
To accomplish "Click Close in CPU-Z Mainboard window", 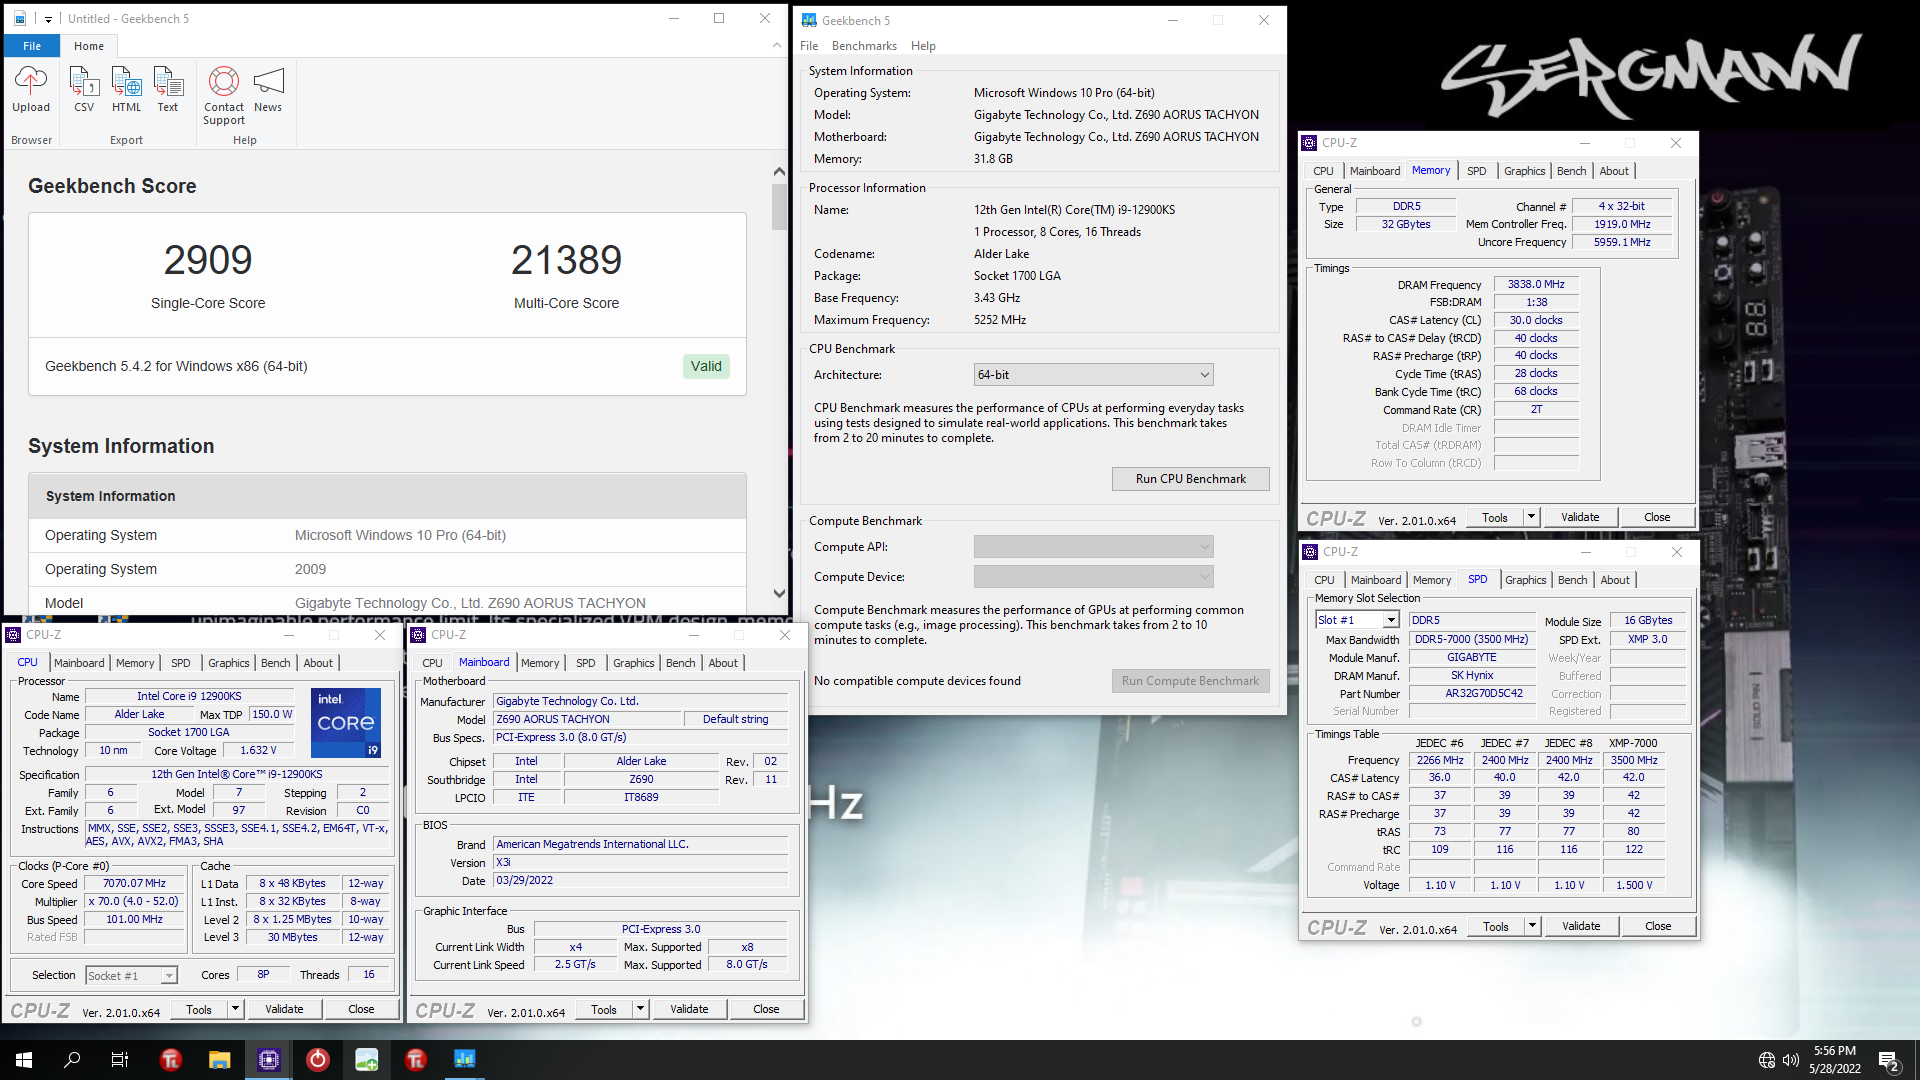I will pos(766,1010).
